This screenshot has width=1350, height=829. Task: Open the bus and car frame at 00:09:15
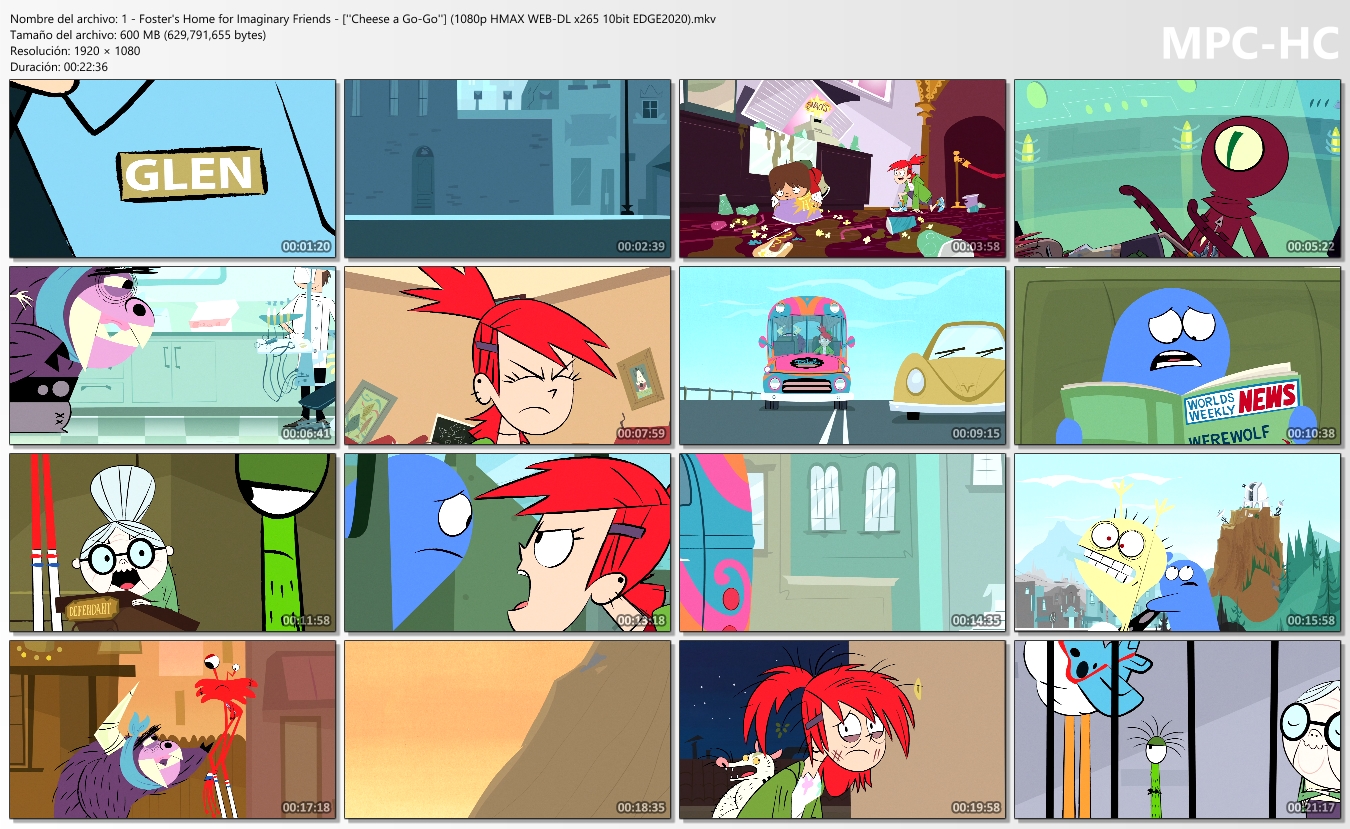click(843, 356)
